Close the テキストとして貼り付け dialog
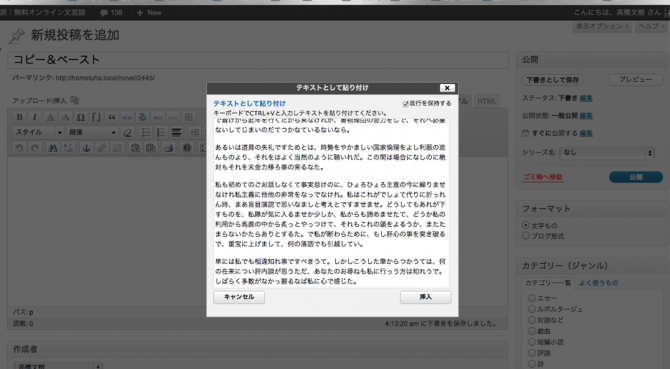The height and width of the screenshot is (369, 670). click(447, 88)
